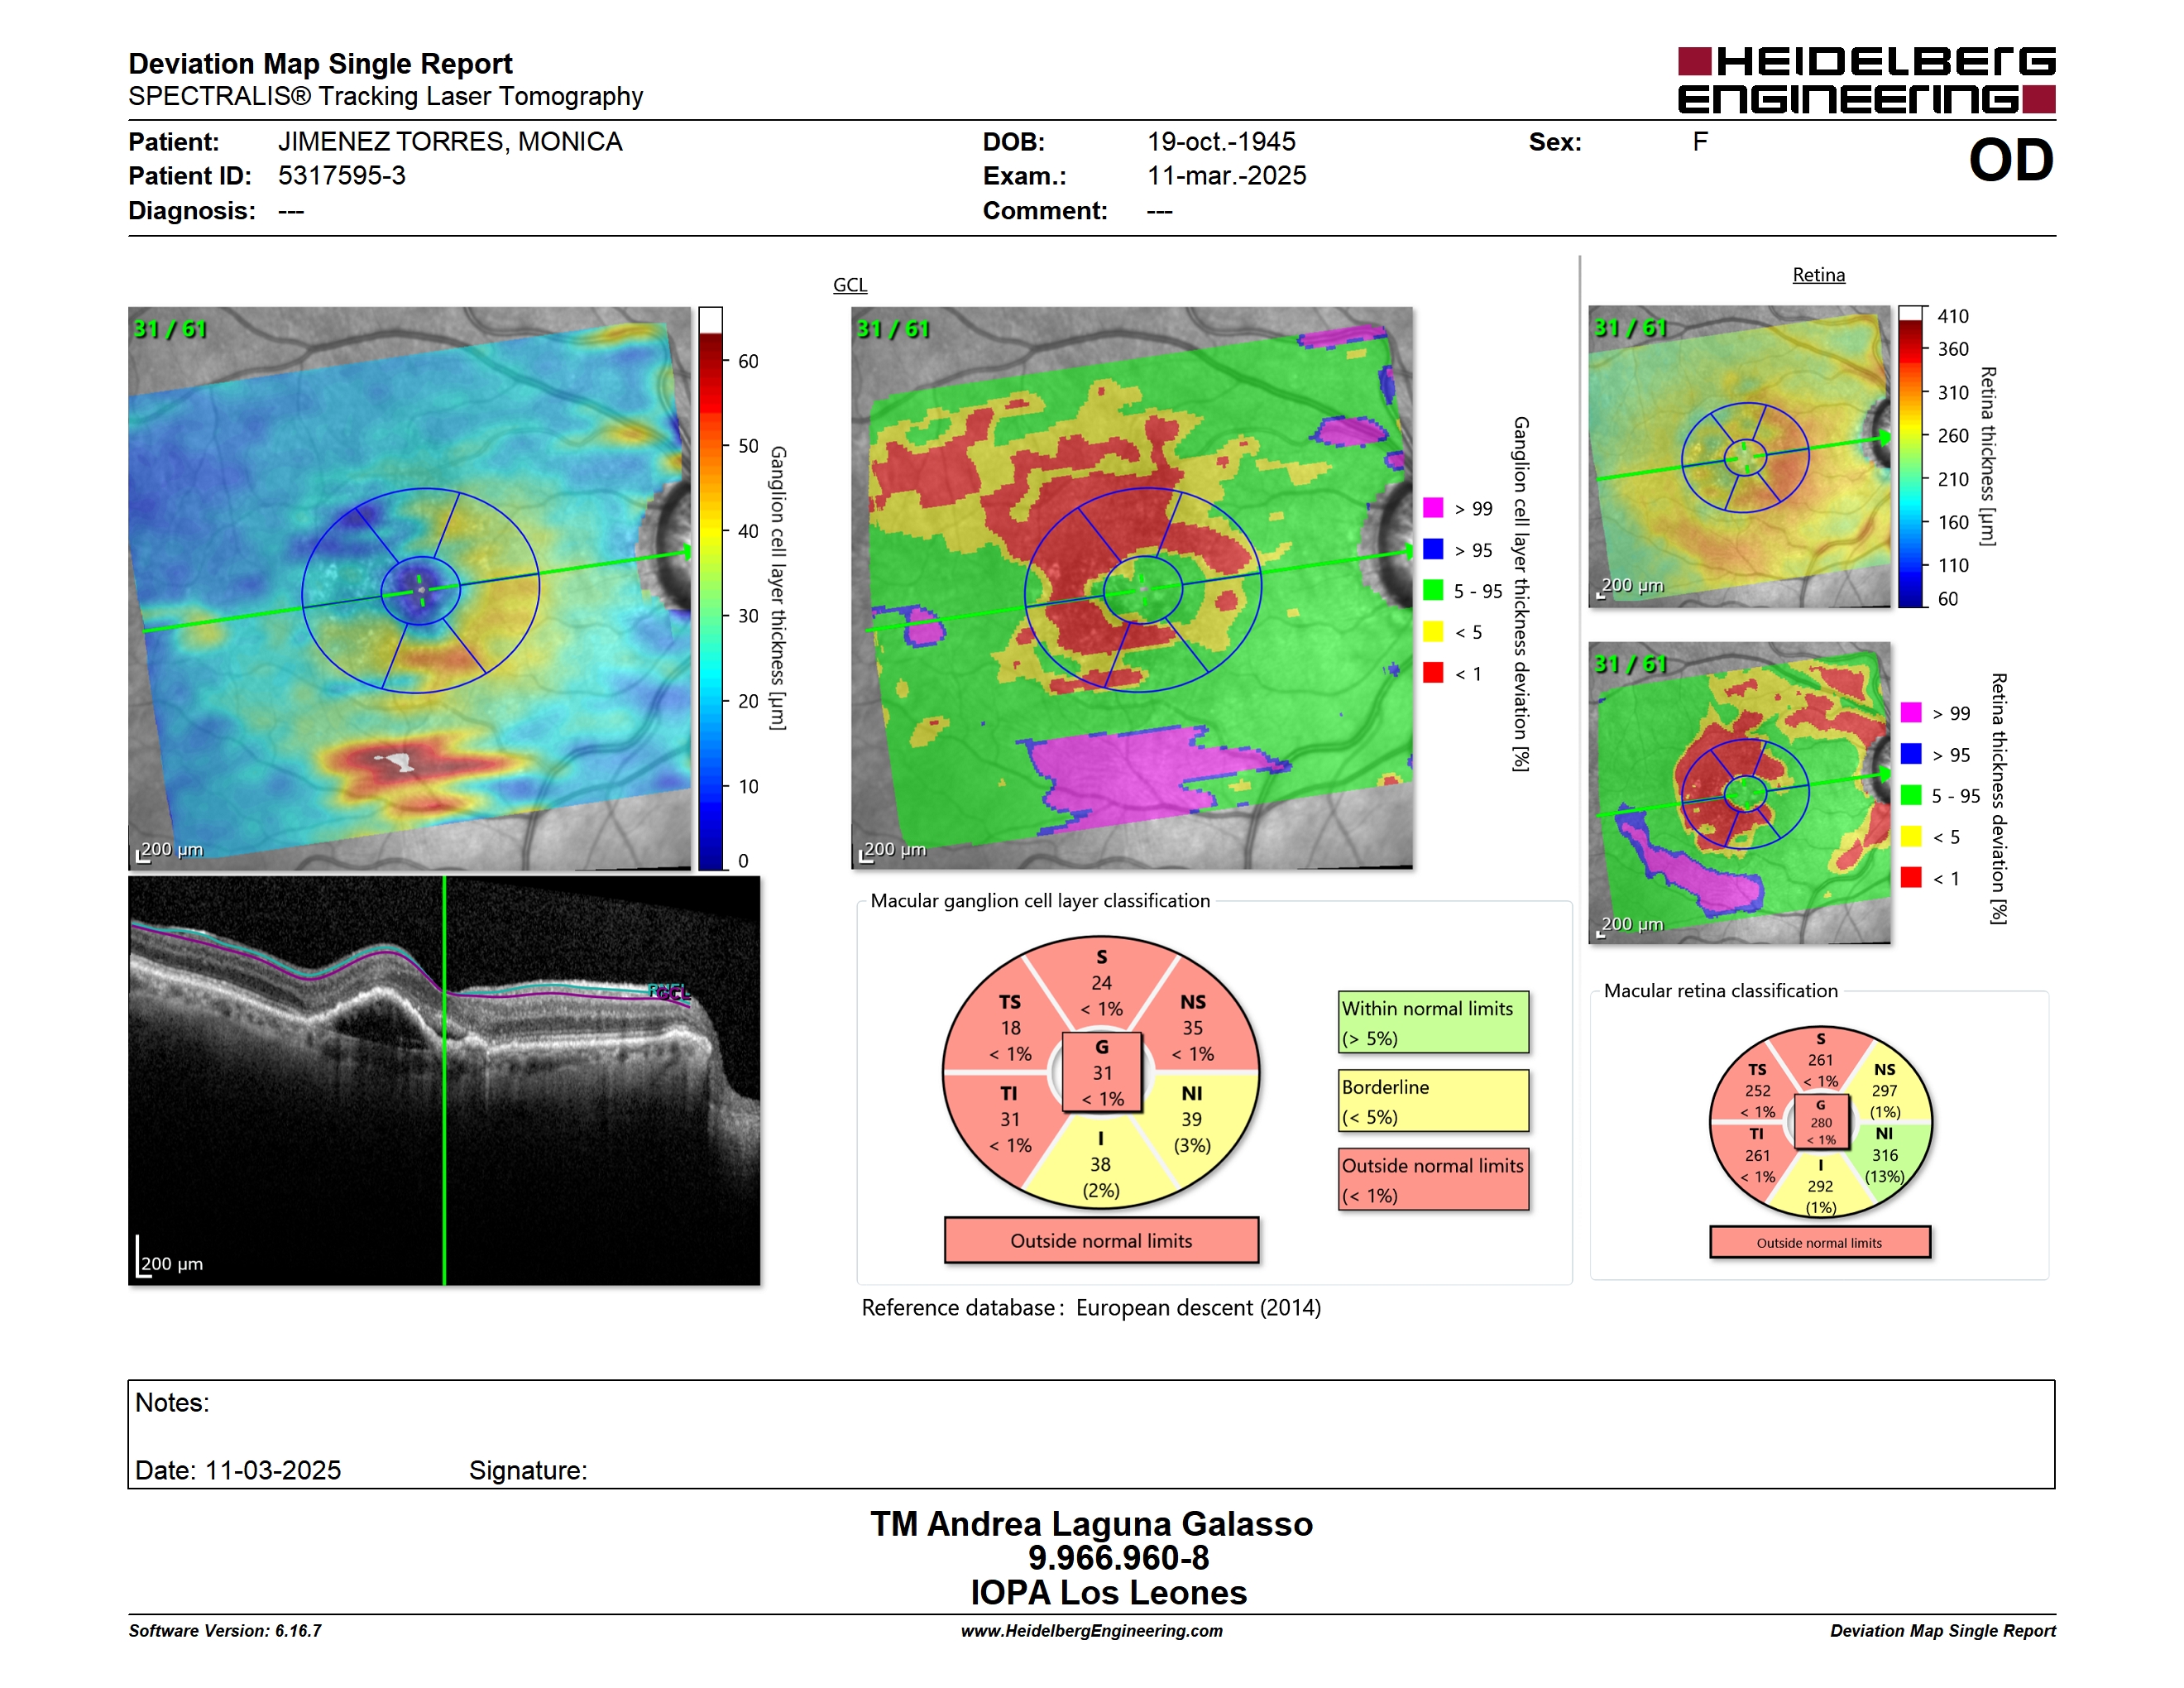Screen dimensions: 2184x1688
Task: Click the TI sector value 261 in retina chart
Action: pos(1757,1156)
